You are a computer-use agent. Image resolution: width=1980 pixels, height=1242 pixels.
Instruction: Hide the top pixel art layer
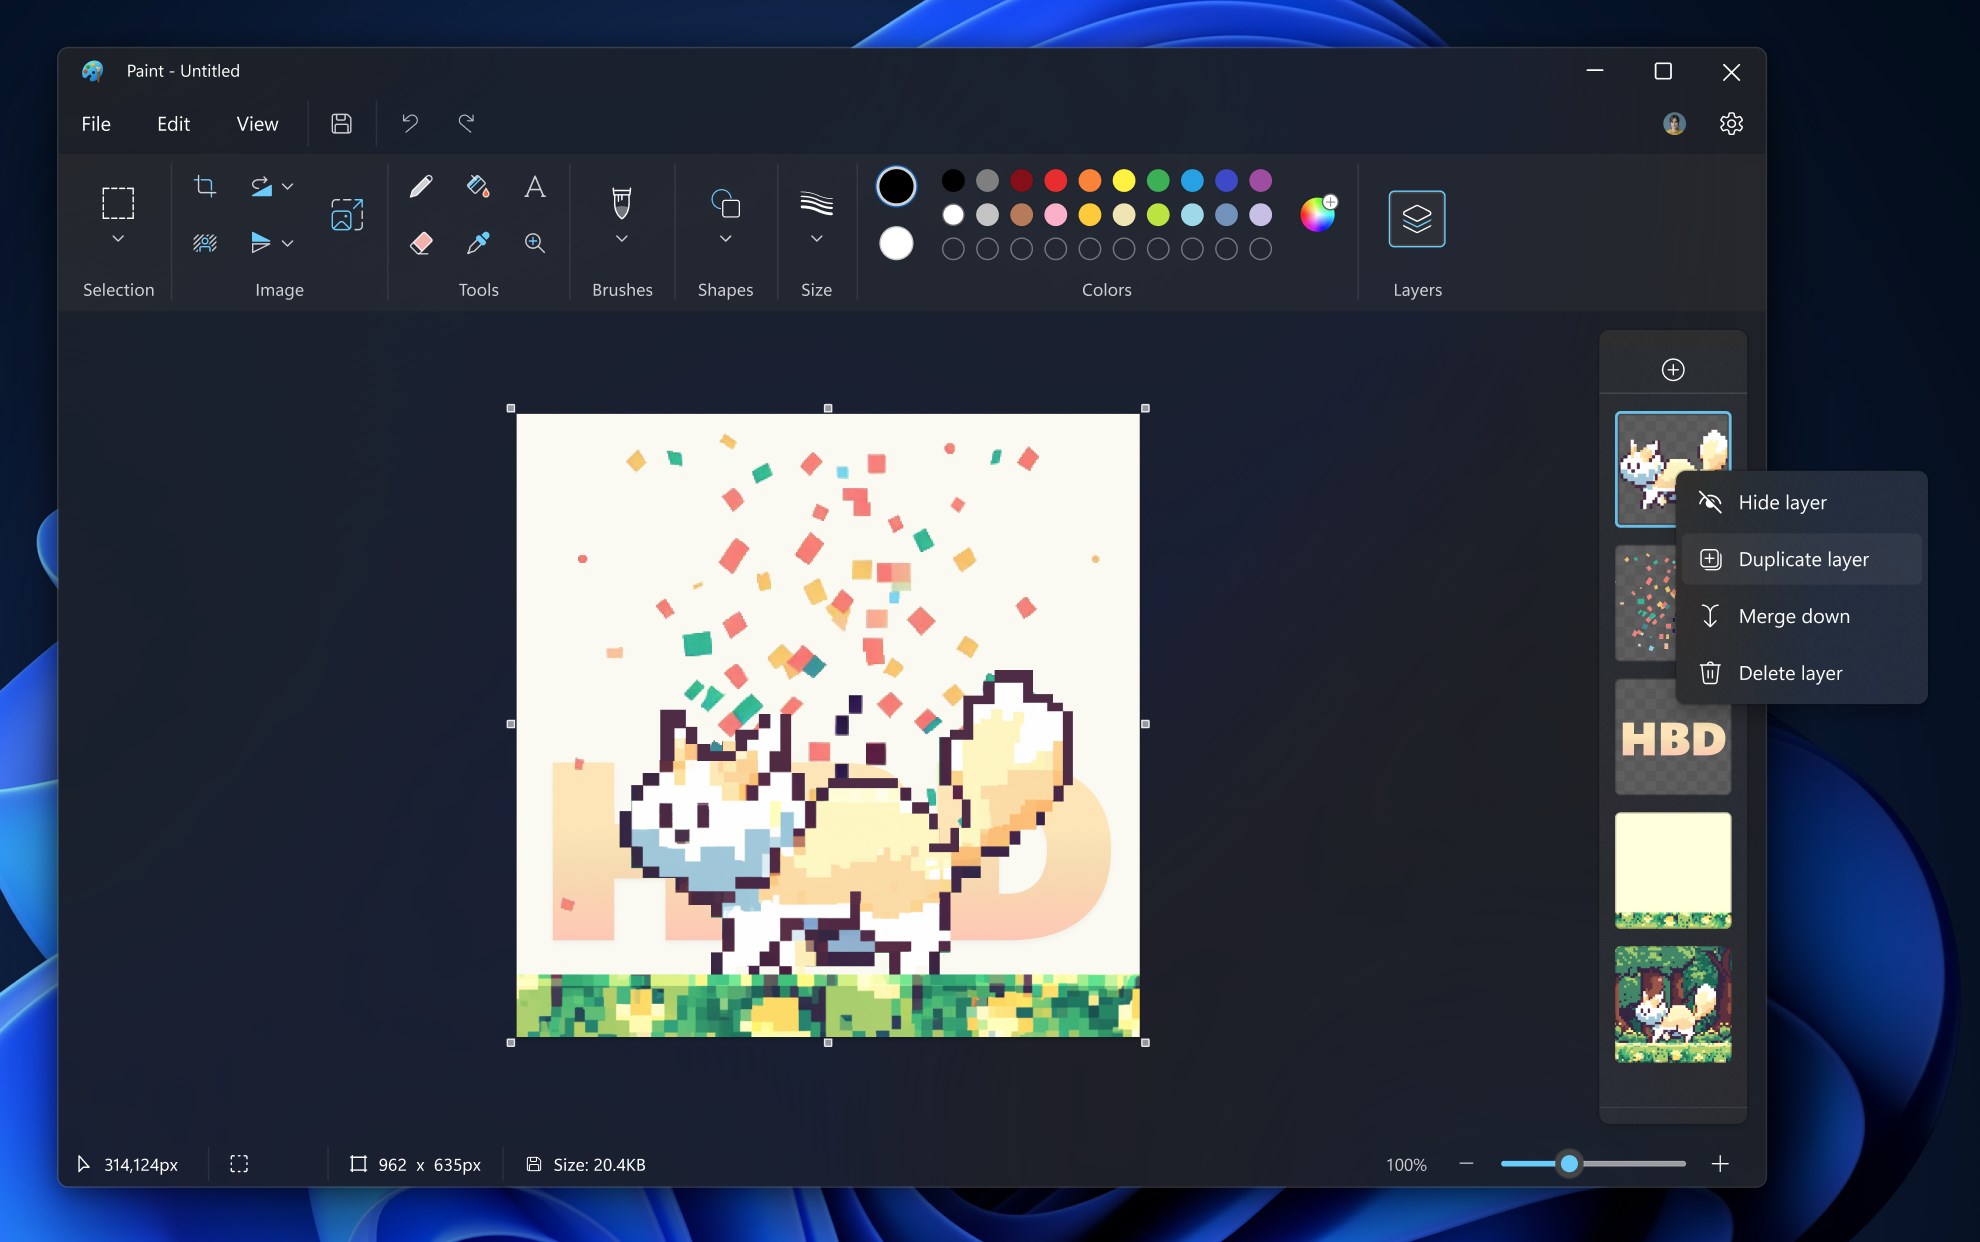[1781, 501]
